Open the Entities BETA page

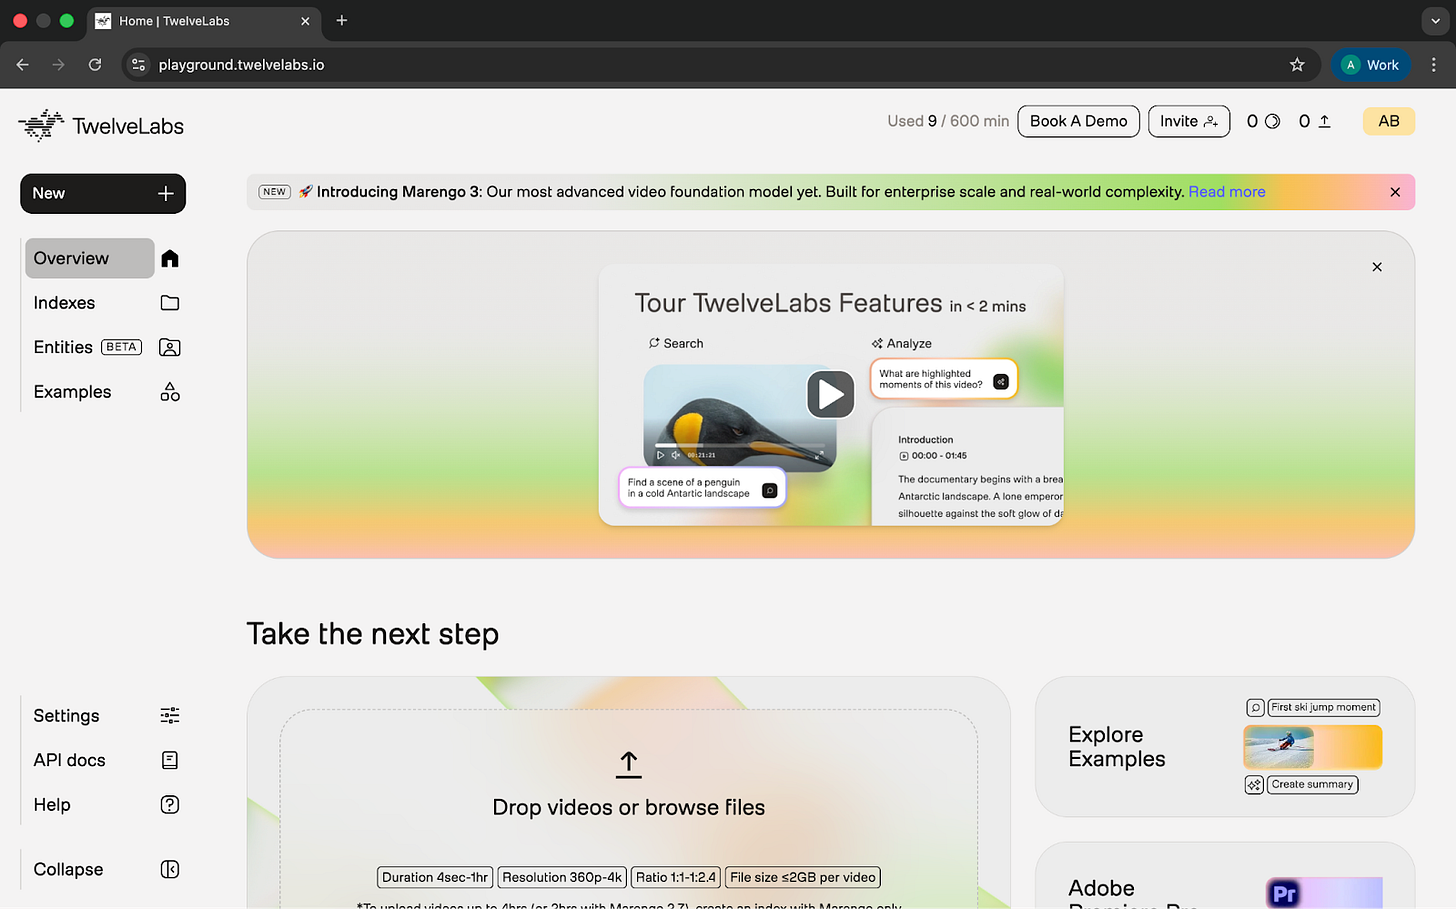[88, 348]
